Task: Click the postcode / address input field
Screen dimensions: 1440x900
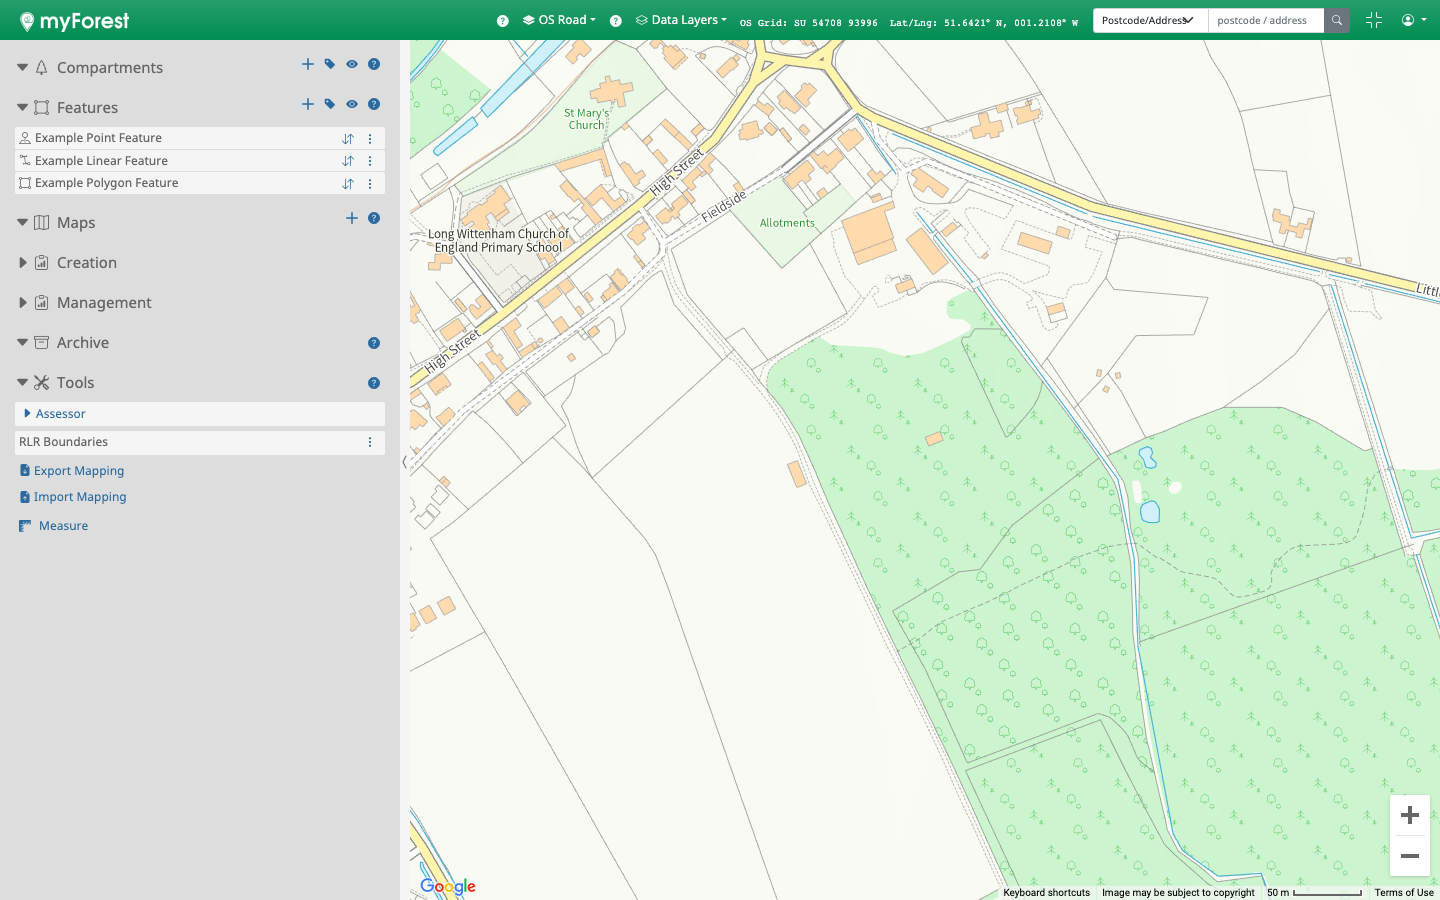Action: tap(1265, 20)
